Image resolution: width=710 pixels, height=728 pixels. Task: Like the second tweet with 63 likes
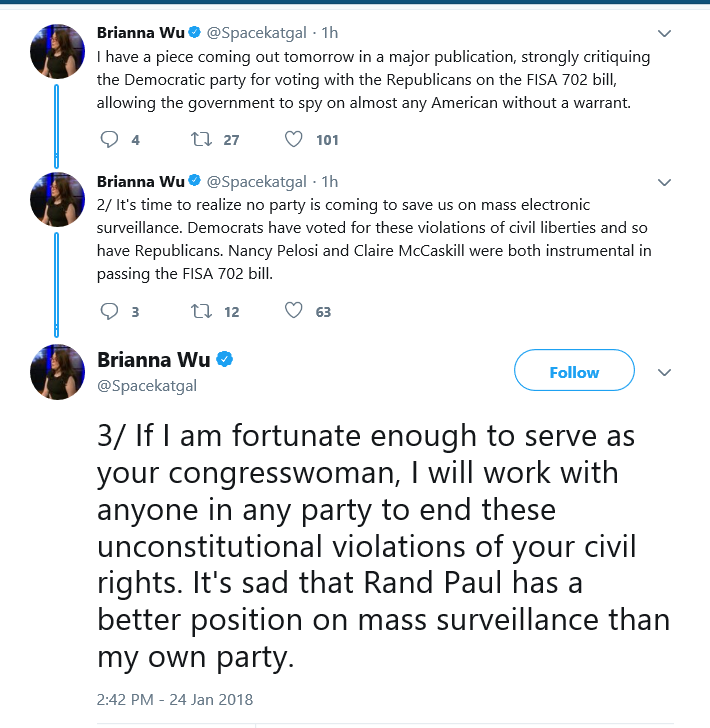293,311
